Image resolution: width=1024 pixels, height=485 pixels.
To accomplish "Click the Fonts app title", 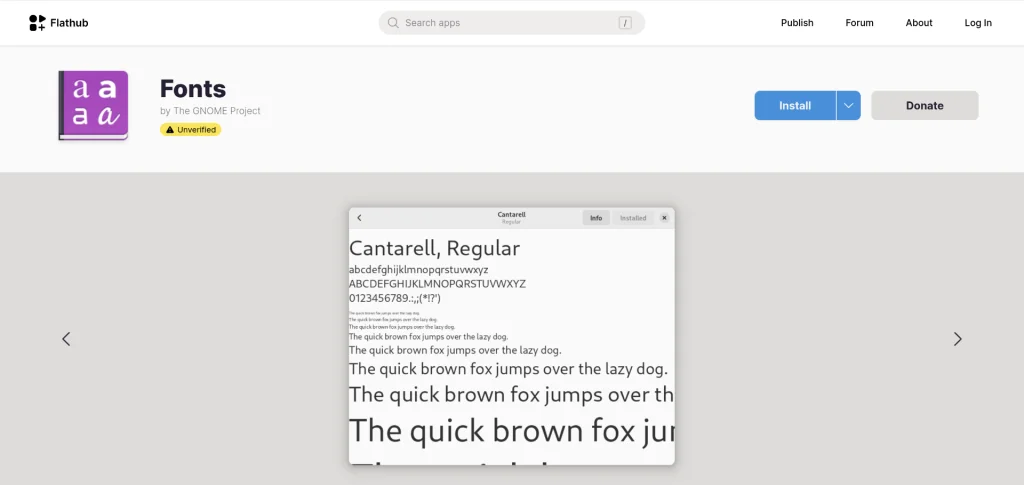I will [193, 89].
